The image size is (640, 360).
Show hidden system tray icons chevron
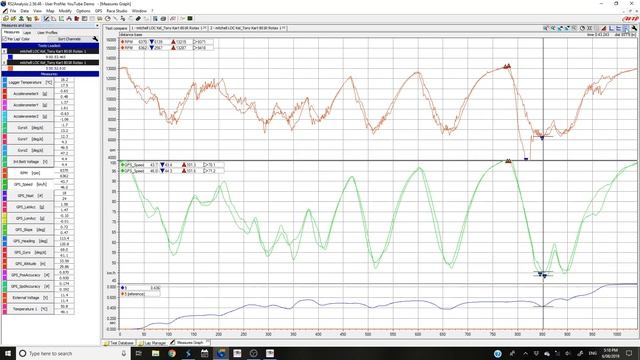pos(525,353)
